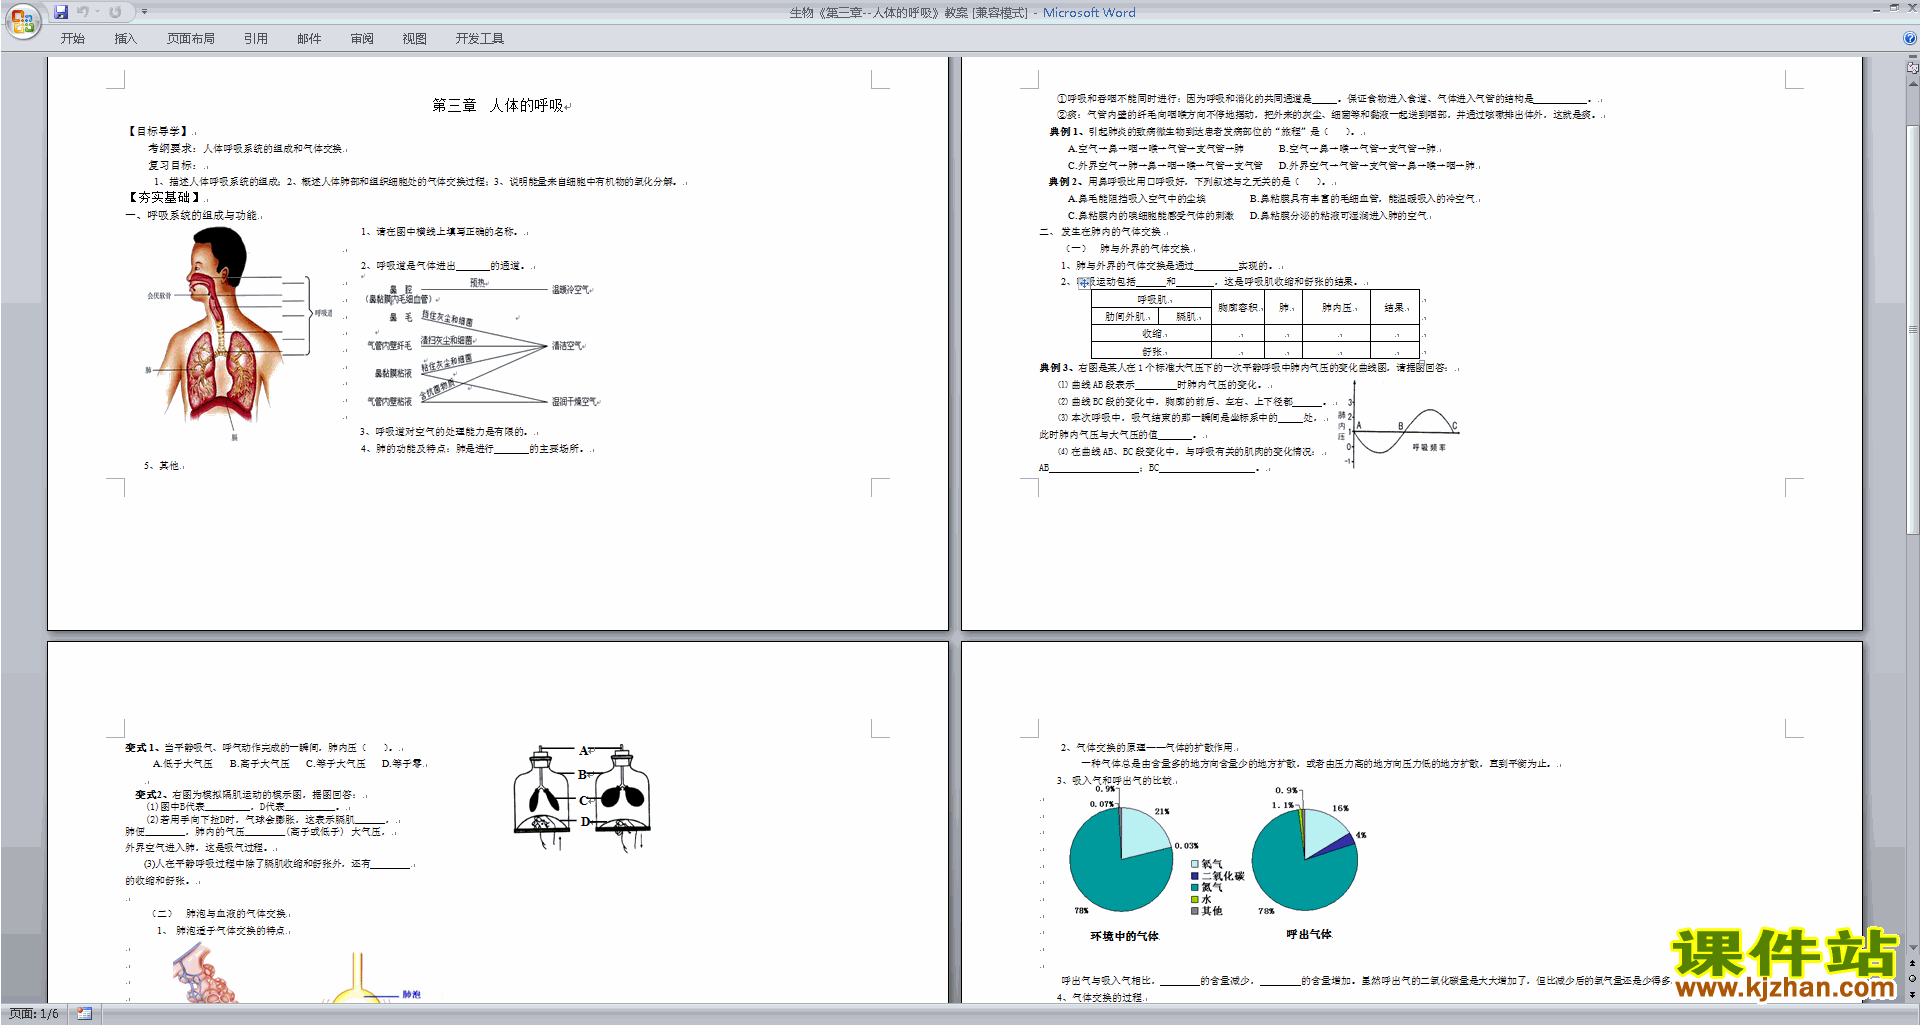Viewport: 1920px width, 1025px height.
Task: Click the macro recording icon in status bar
Action: pos(84,1014)
